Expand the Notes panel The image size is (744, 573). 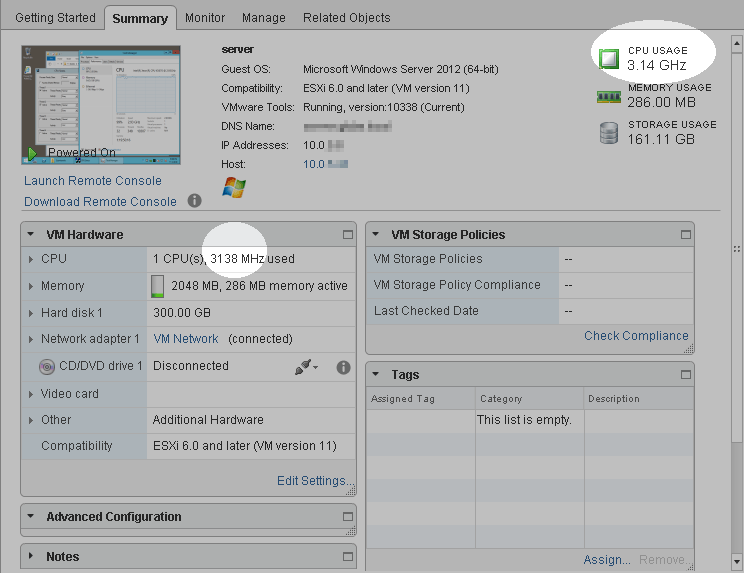pos(31,556)
